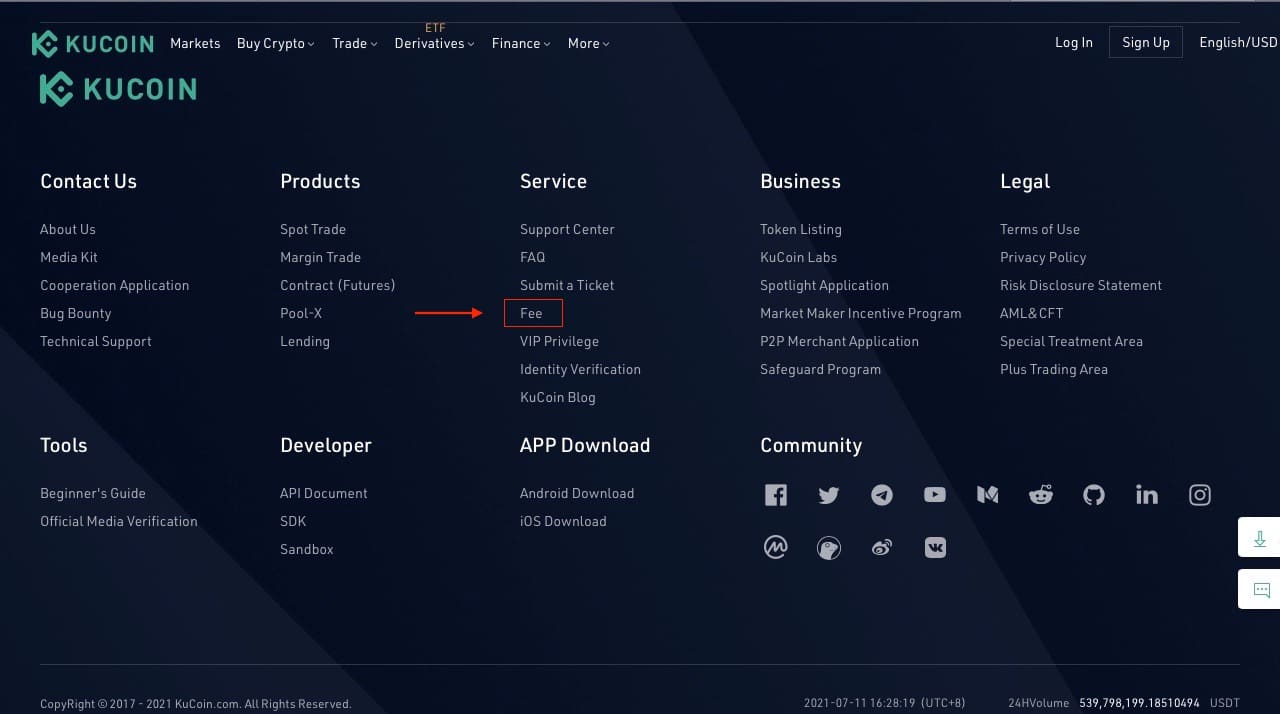Open the Telegram community icon
Image resolution: width=1280 pixels, height=714 pixels.
[881, 494]
